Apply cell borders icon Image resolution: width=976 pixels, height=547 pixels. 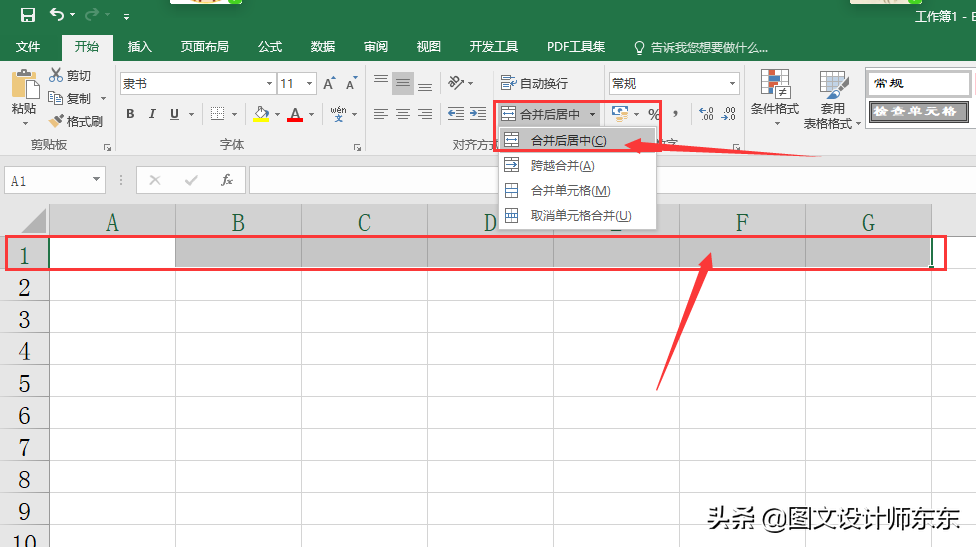(x=217, y=114)
